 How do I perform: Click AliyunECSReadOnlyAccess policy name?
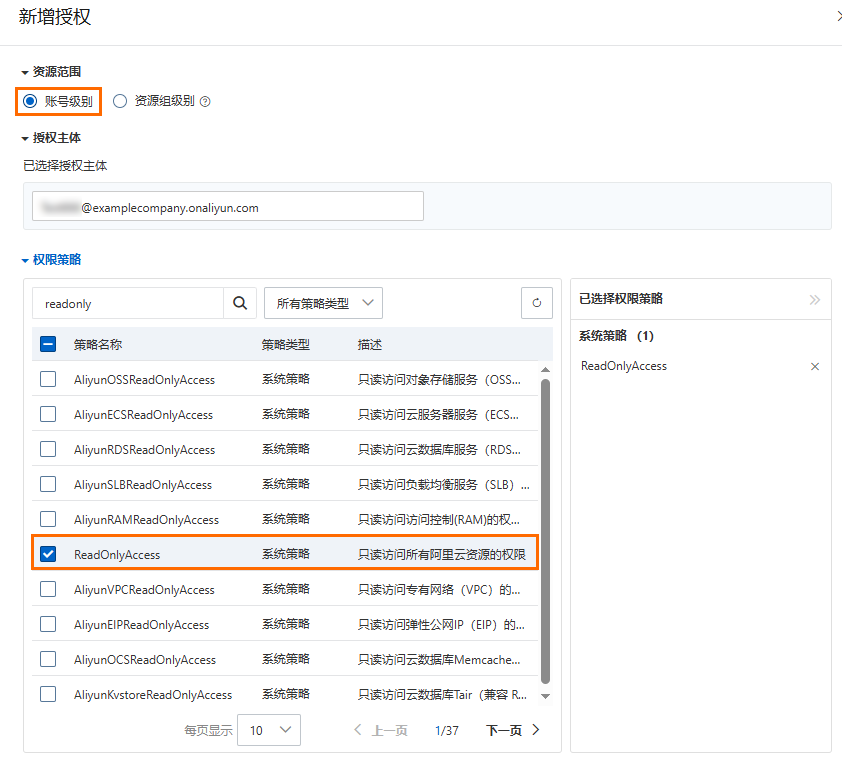(x=143, y=415)
